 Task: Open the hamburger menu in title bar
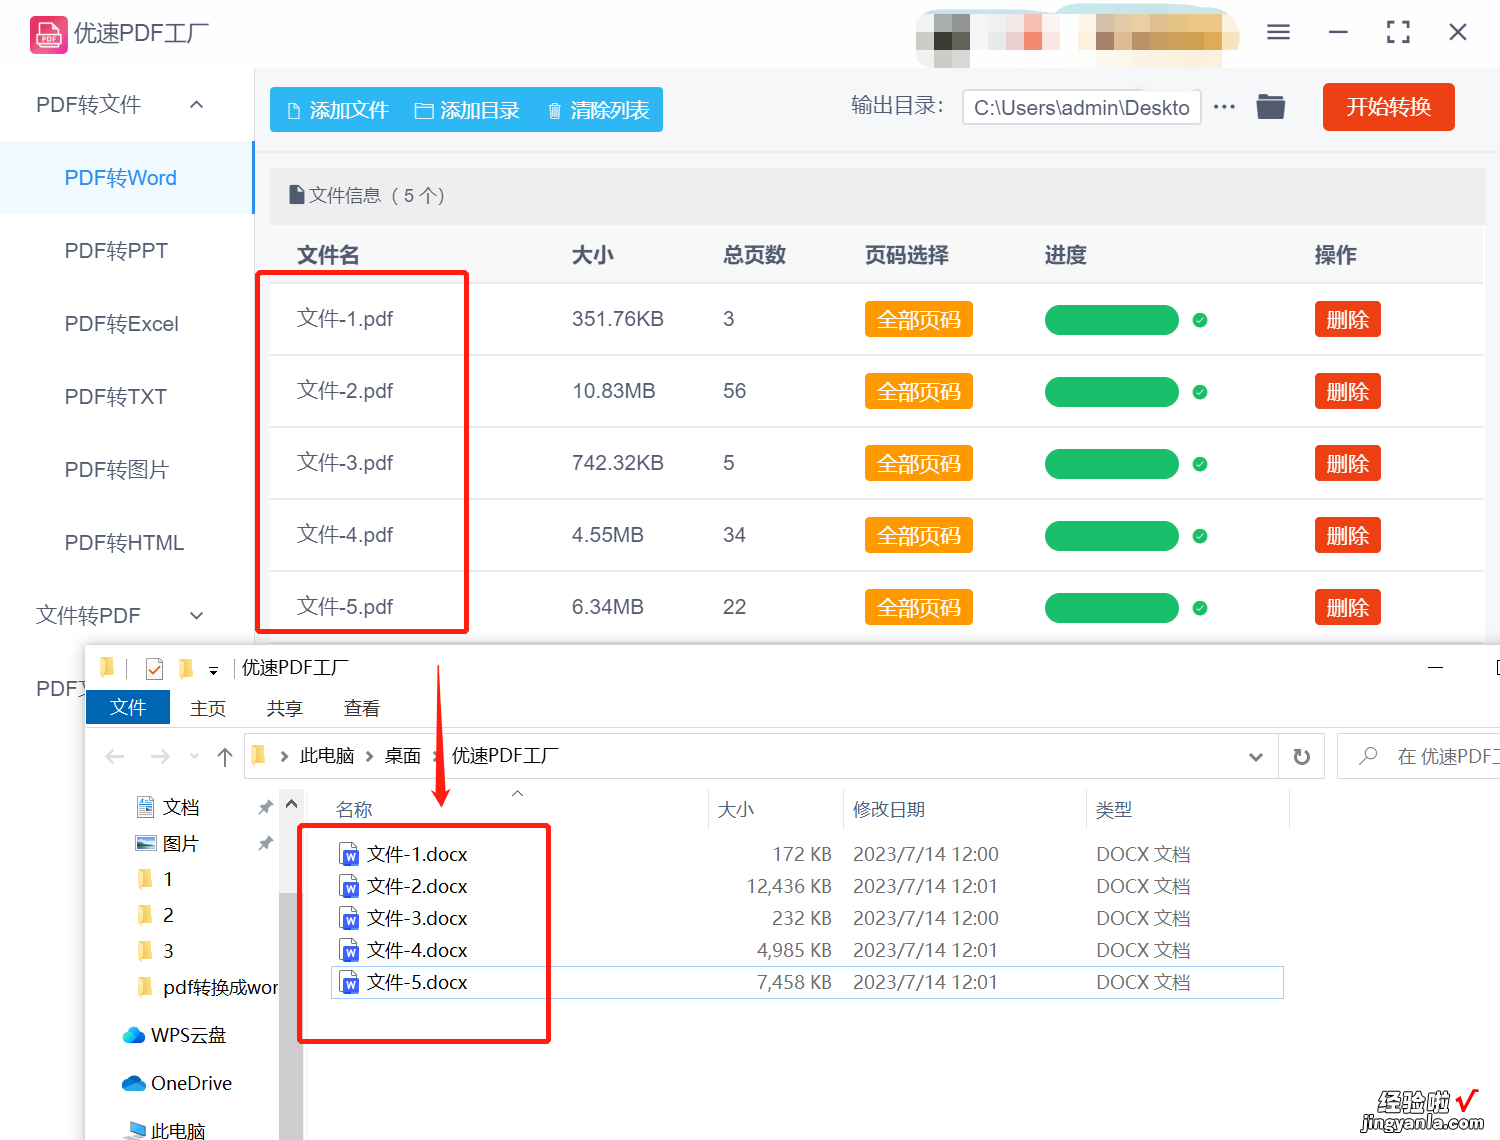(1278, 32)
